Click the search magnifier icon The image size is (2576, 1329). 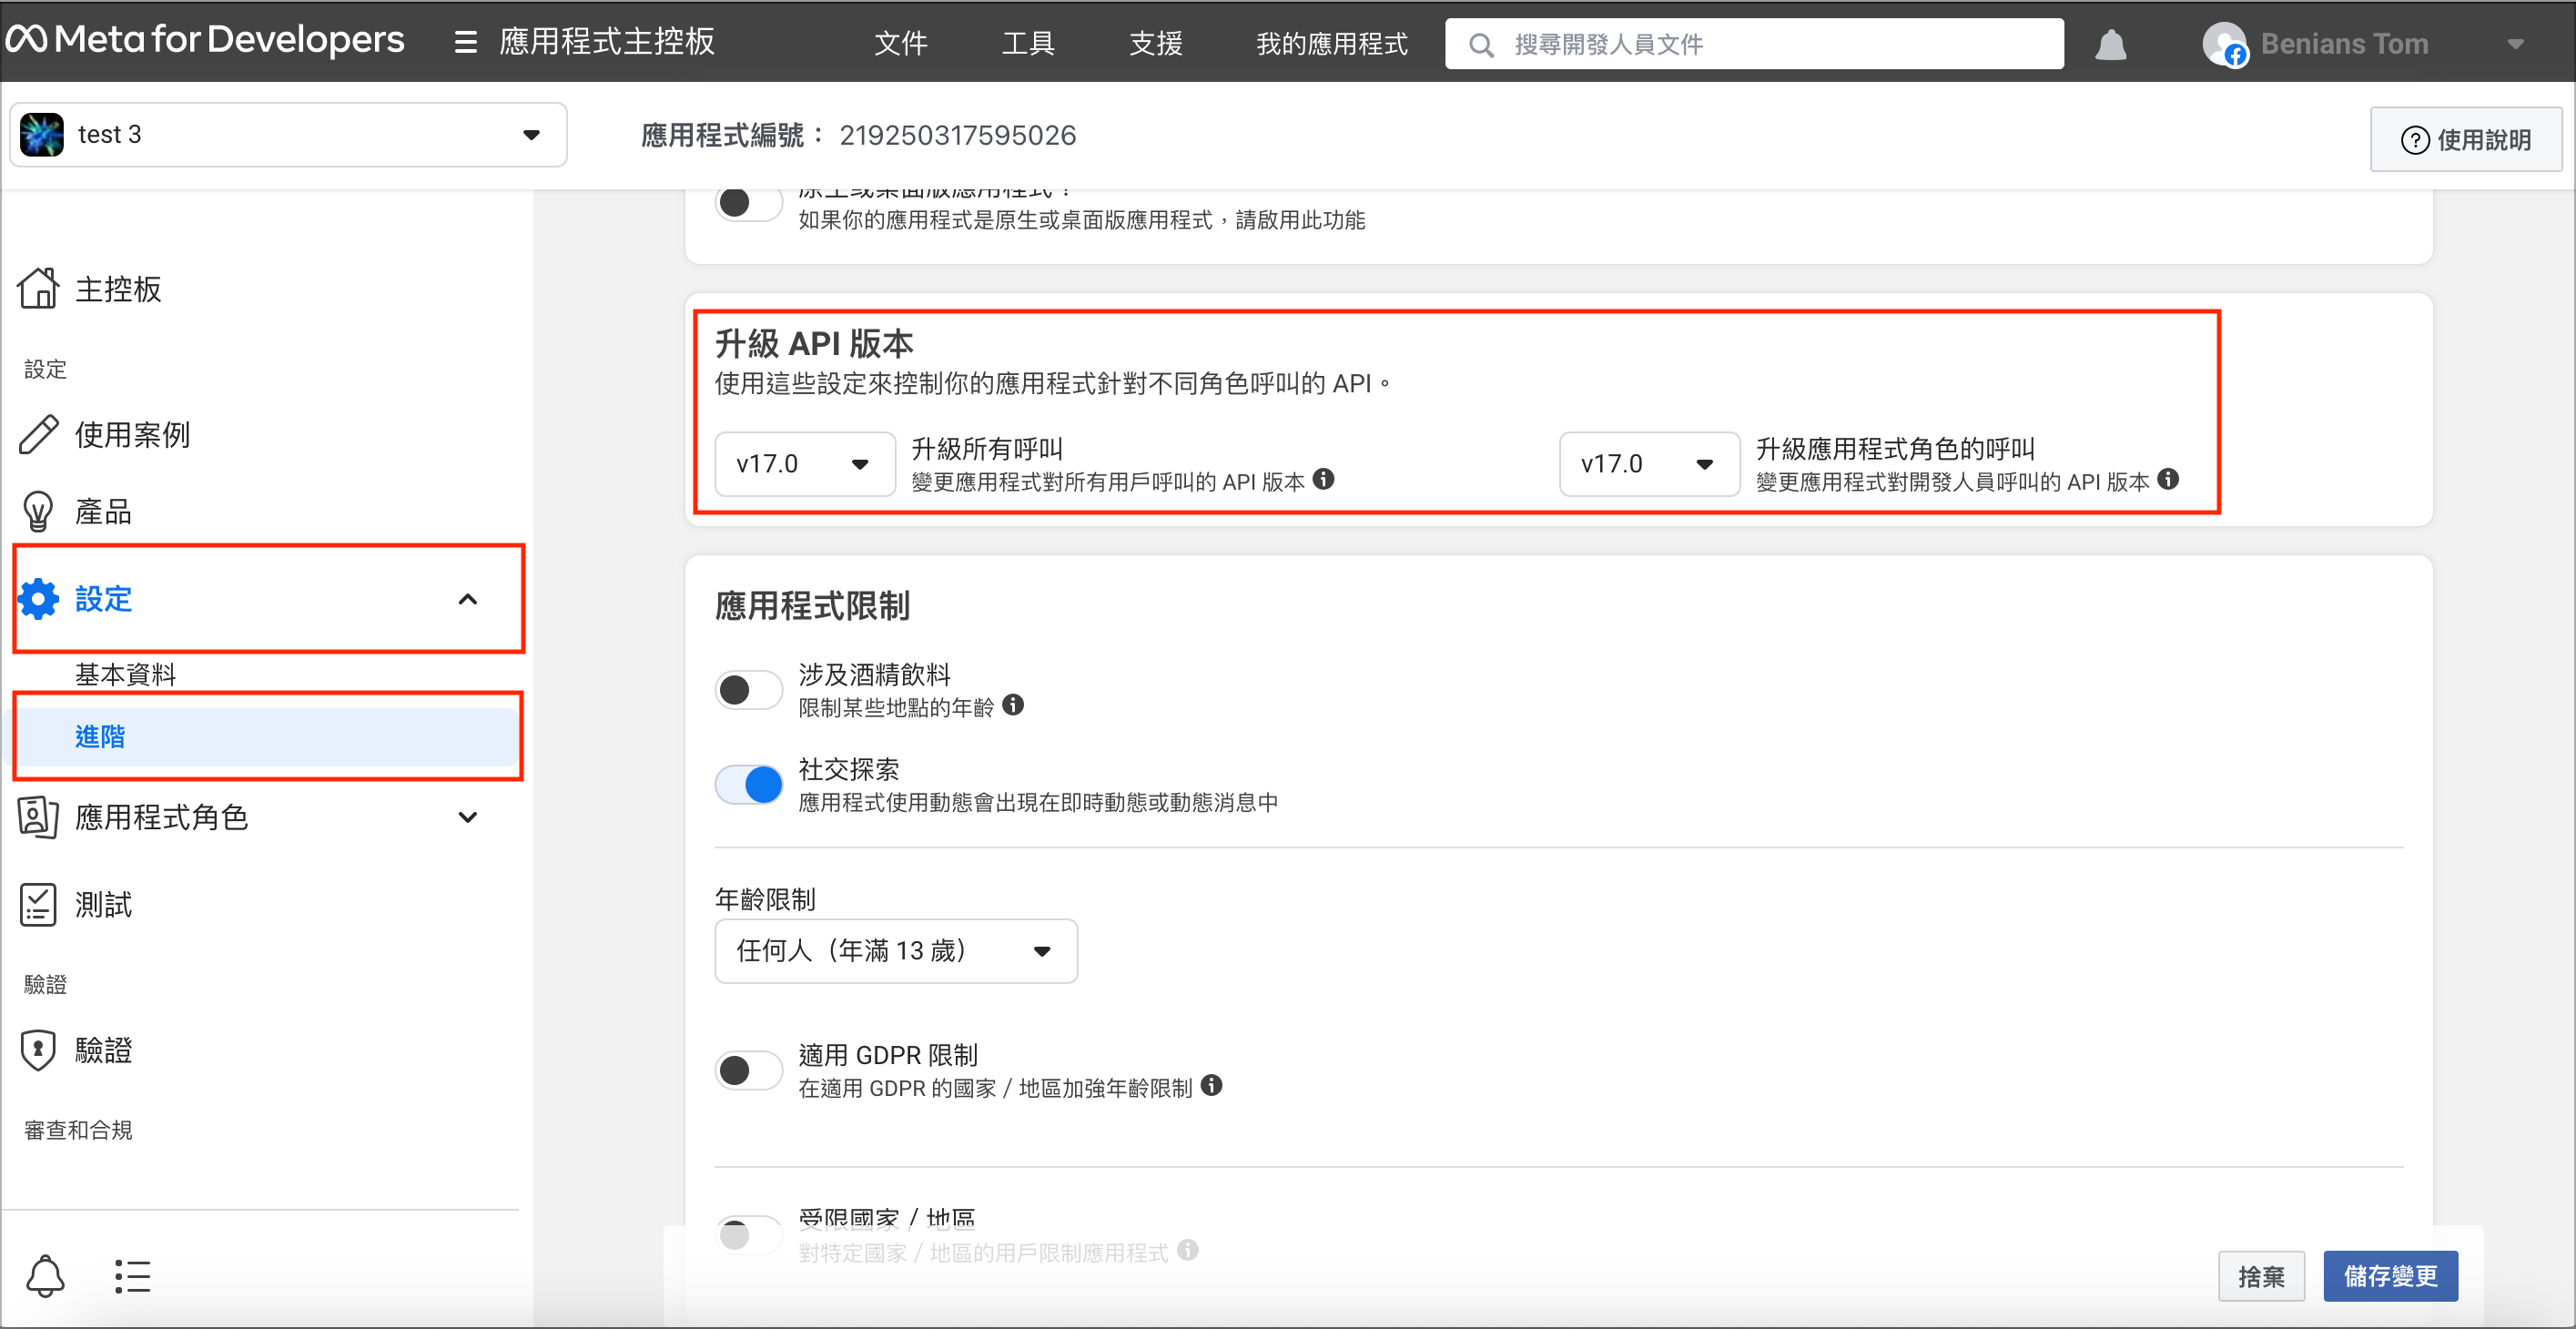coord(1481,45)
